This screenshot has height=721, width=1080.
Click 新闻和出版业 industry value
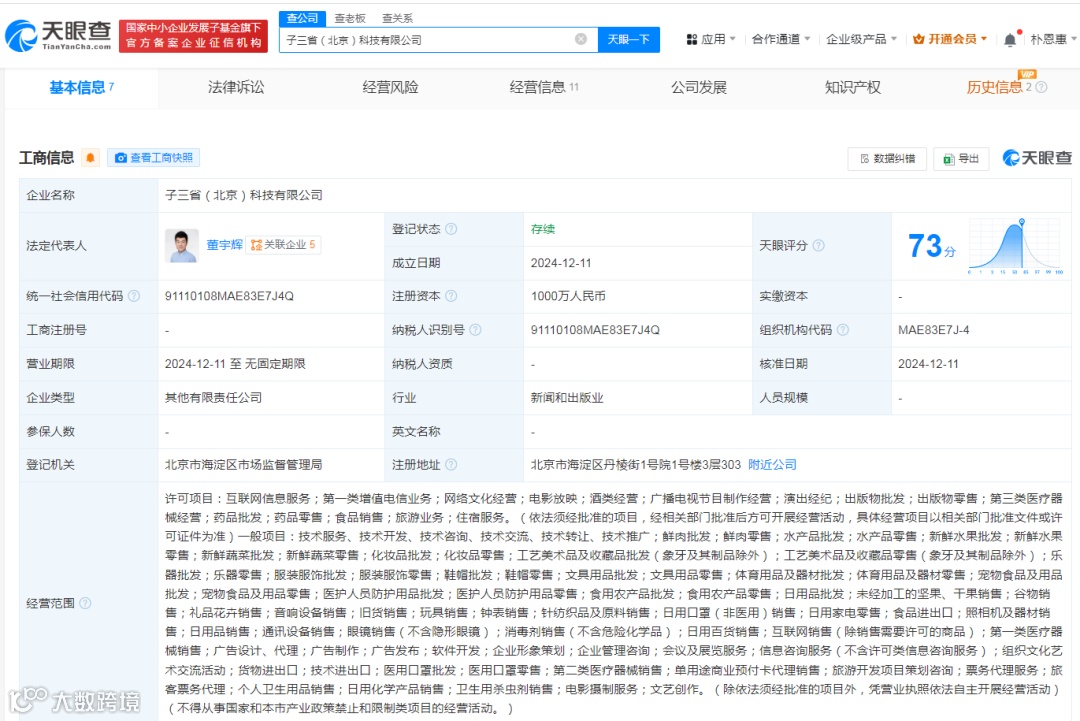pyautogui.click(x=567, y=398)
